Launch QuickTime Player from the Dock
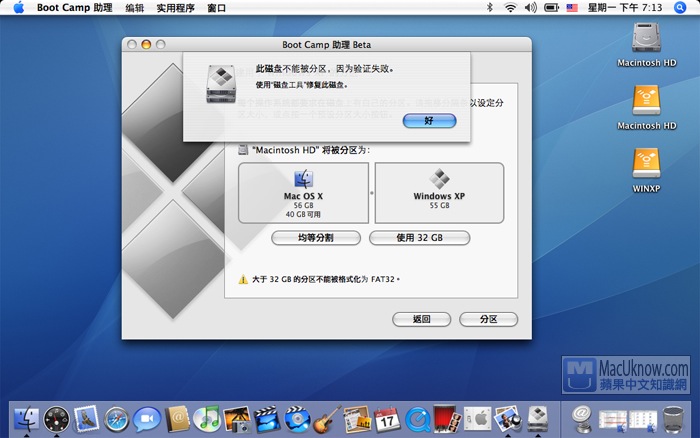 coord(417,419)
